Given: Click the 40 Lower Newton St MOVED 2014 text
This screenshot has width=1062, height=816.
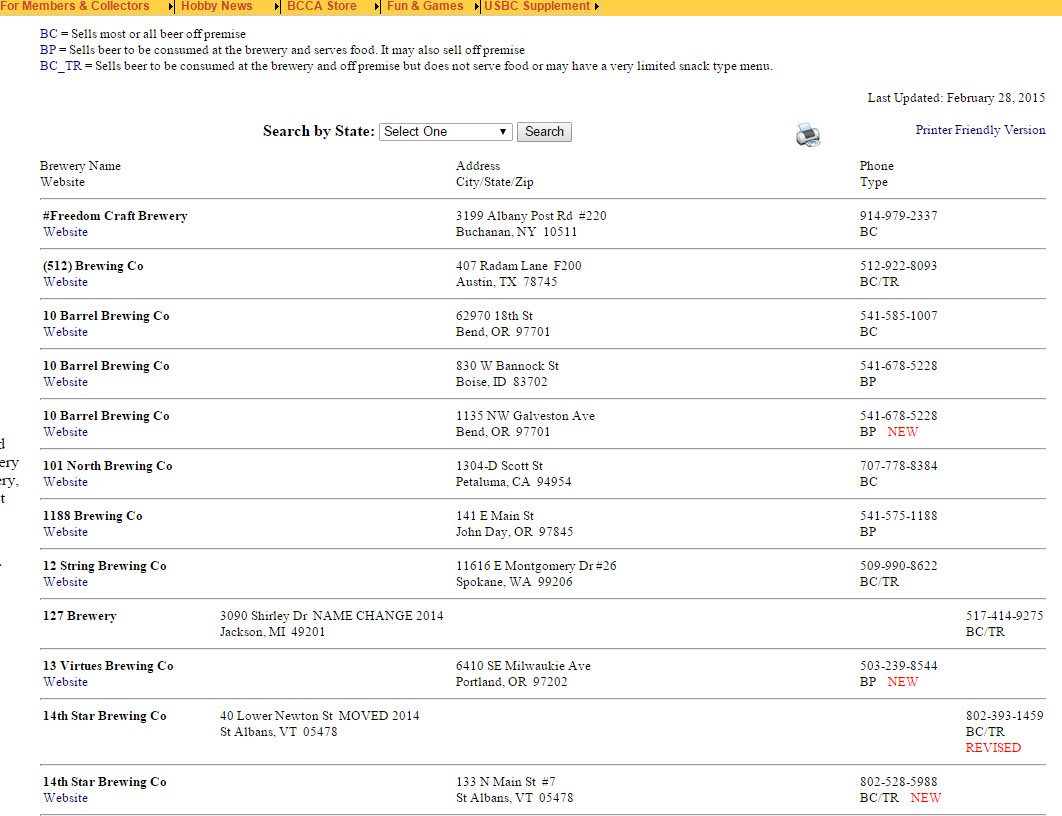Looking at the screenshot, I should 320,716.
